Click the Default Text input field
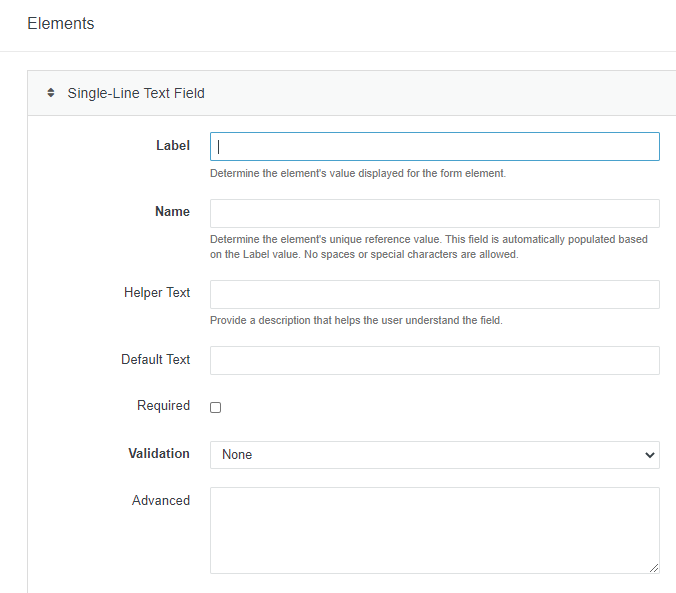Screen dimensions: 676x593 [x=434, y=360]
